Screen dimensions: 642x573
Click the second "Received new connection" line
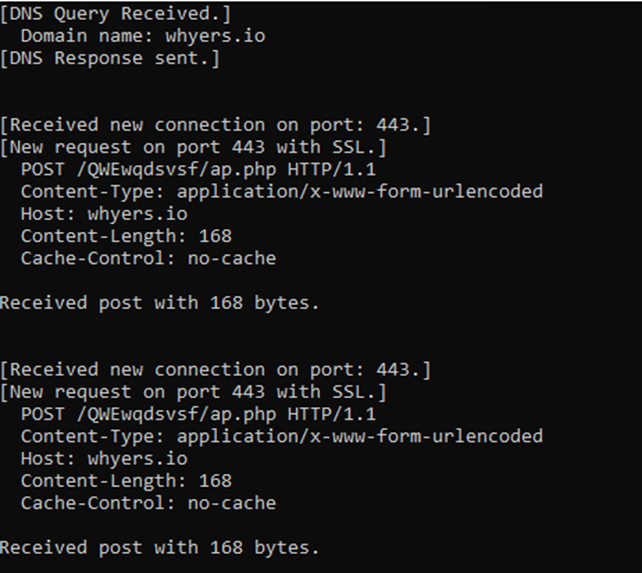[x=216, y=370]
